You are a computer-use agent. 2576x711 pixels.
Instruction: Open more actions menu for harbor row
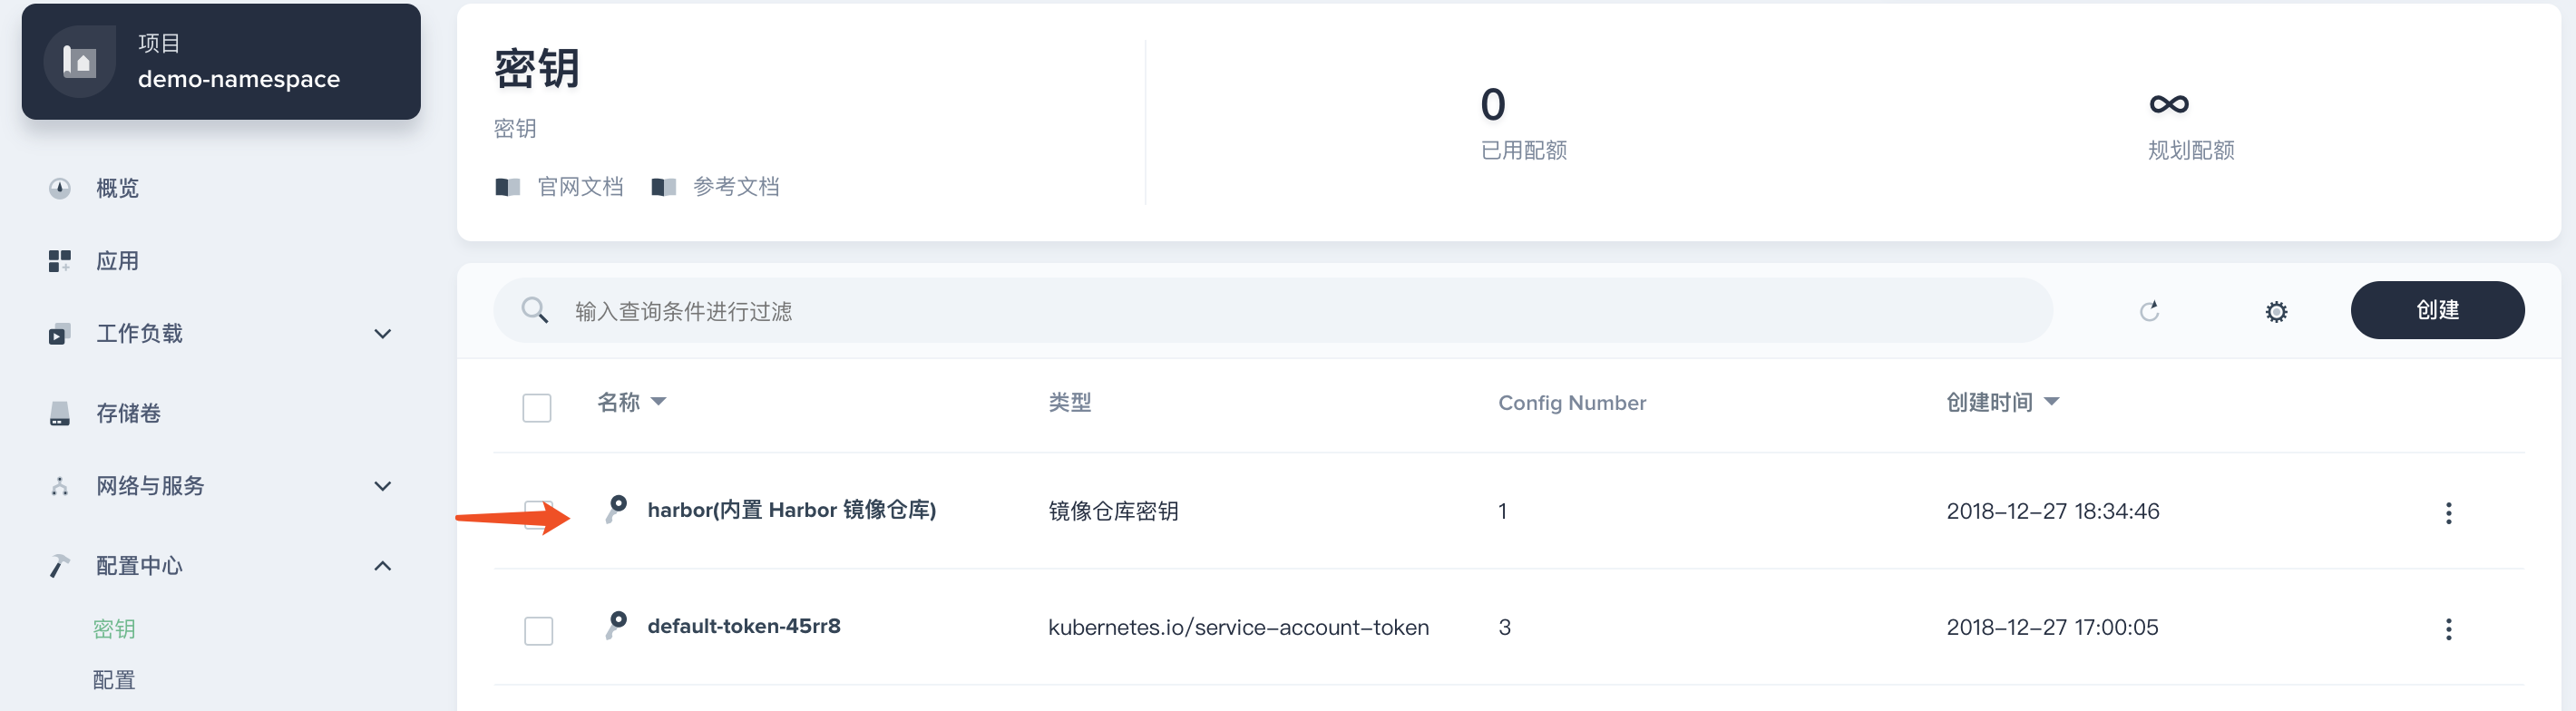click(x=2448, y=513)
